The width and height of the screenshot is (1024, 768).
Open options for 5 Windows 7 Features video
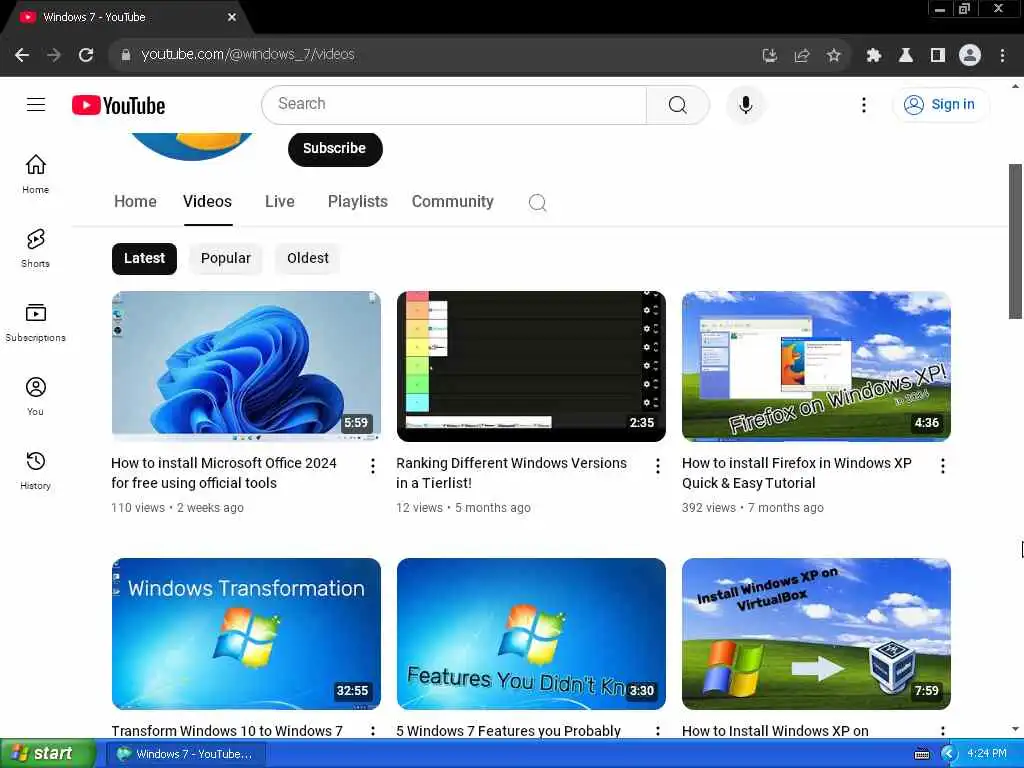click(658, 731)
